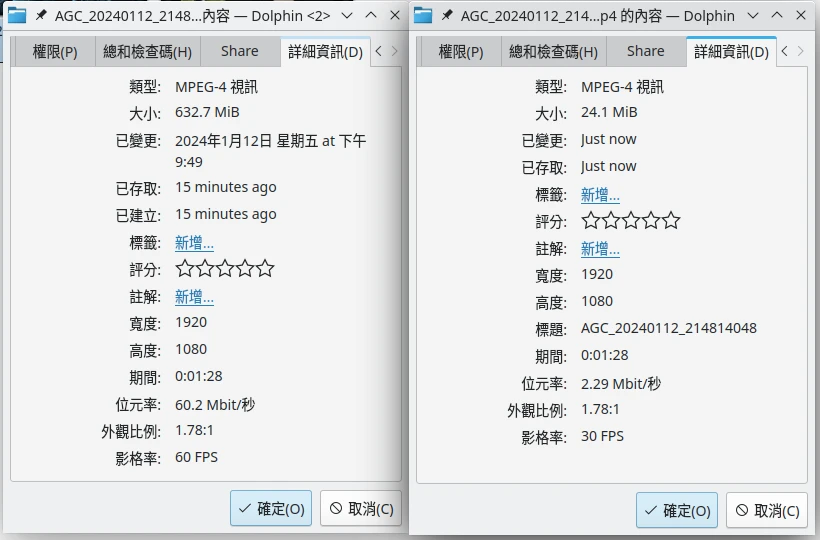Select 詳細資訊(D) tab in right window
The height and width of the screenshot is (540, 820).
tap(731, 52)
